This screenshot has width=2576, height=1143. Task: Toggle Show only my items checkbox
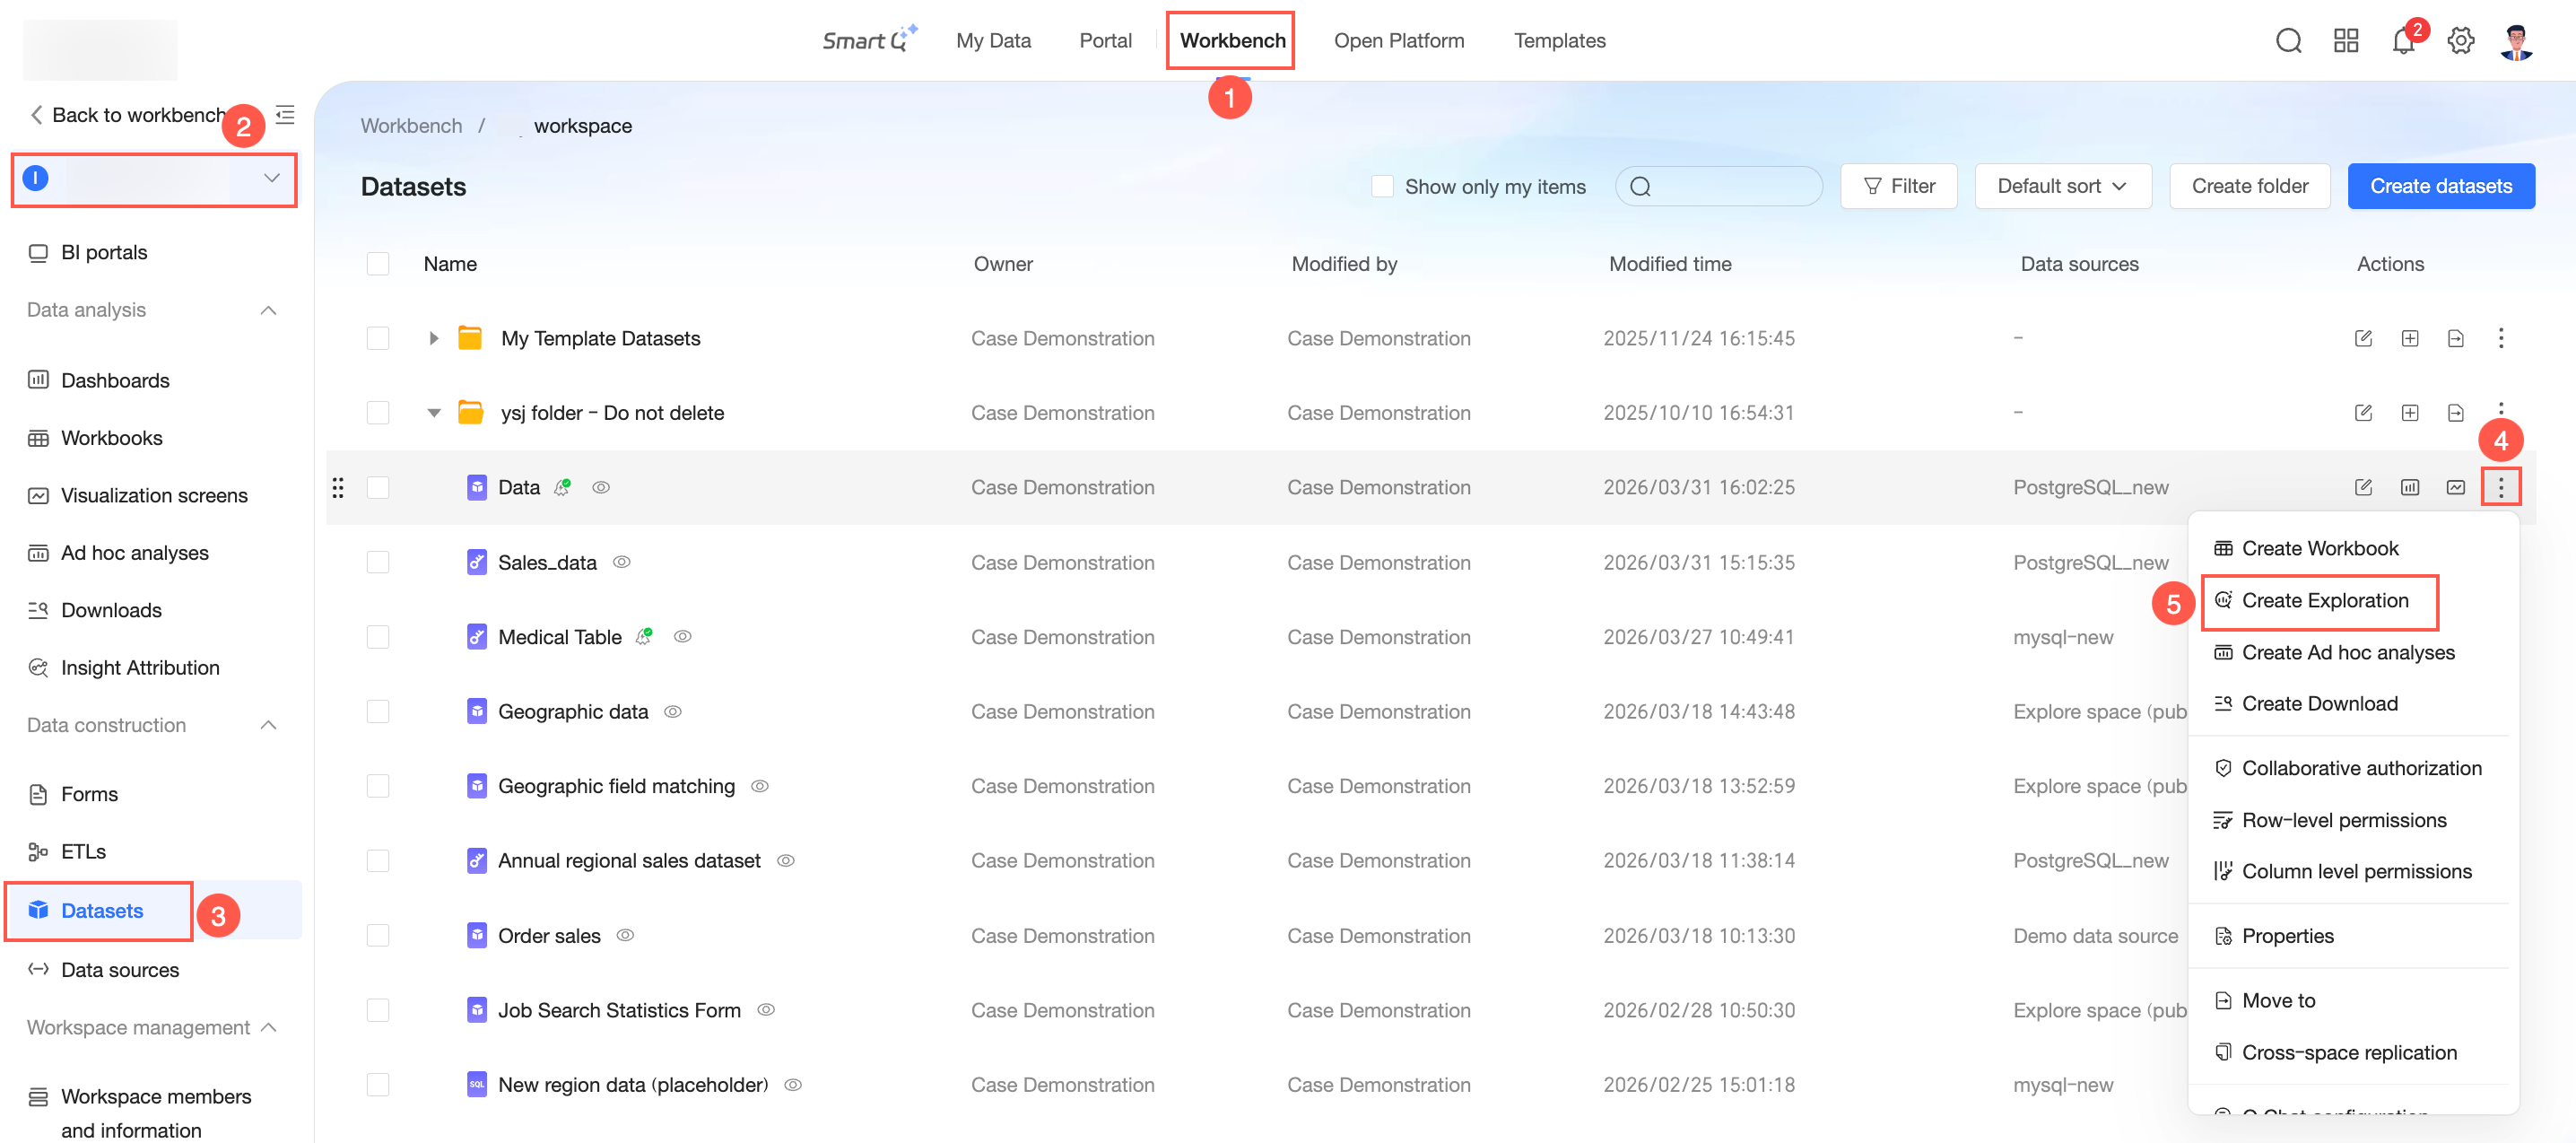pos(1382,186)
